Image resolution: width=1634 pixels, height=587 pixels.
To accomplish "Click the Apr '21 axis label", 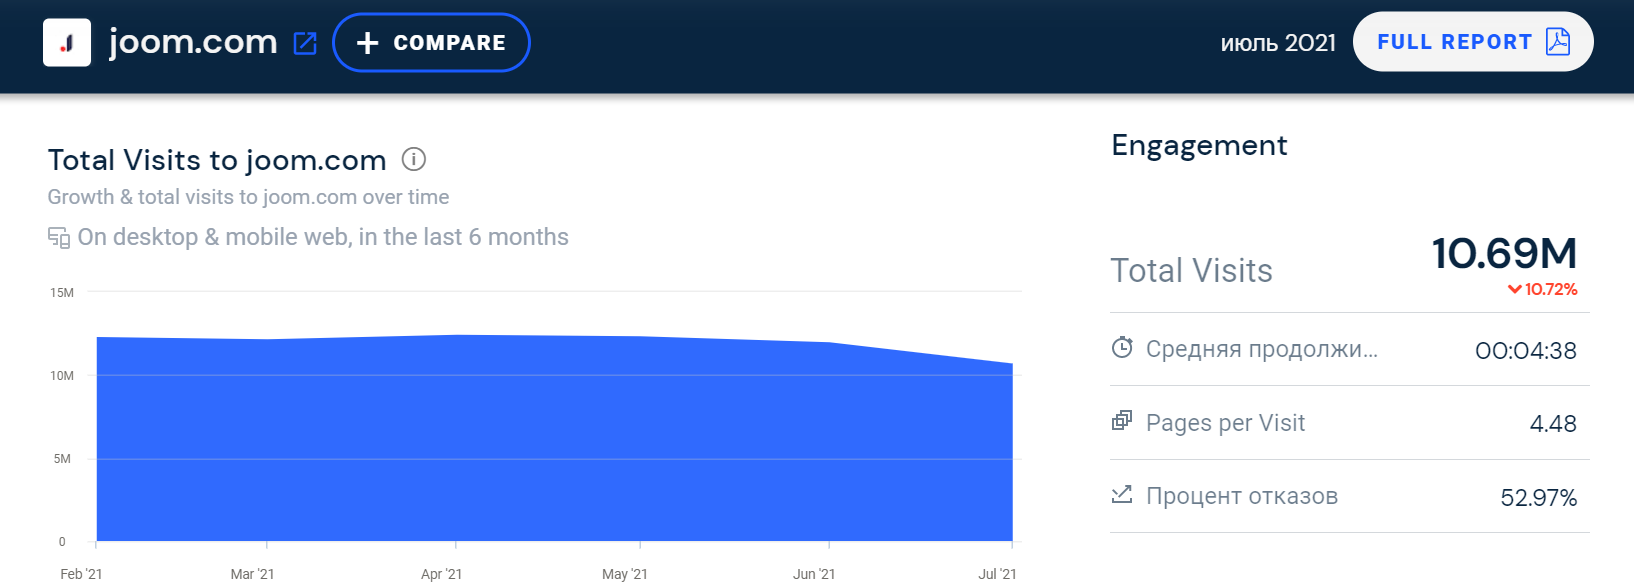I will pyautogui.click(x=441, y=574).
